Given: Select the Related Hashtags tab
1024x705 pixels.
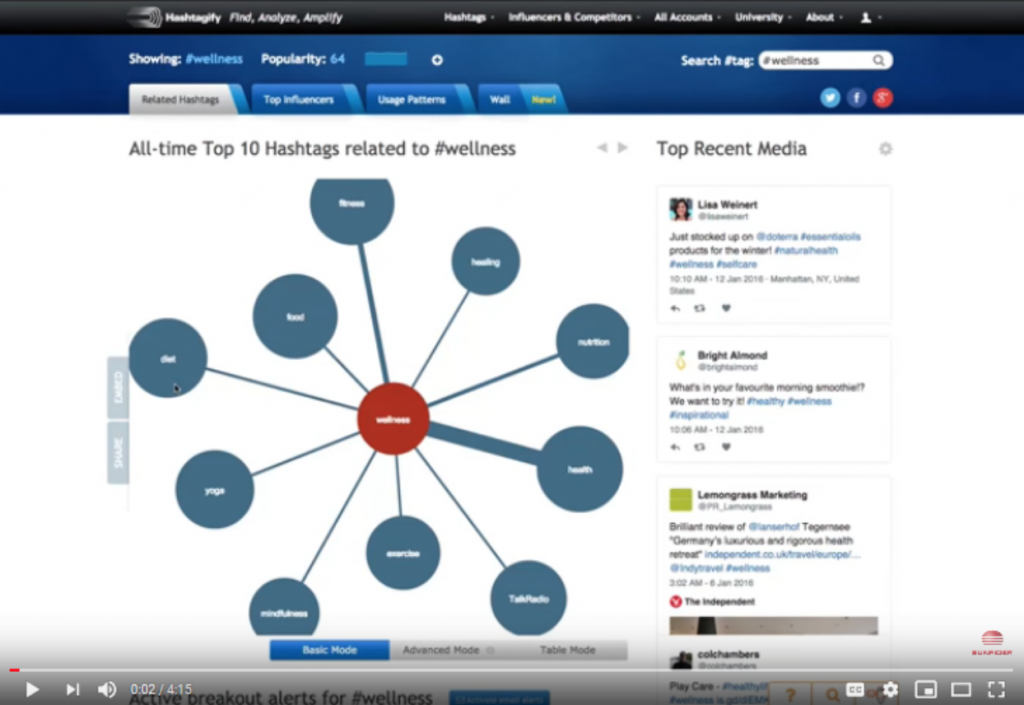Looking at the screenshot, I should pyautogui.click(x=181, y=99).
